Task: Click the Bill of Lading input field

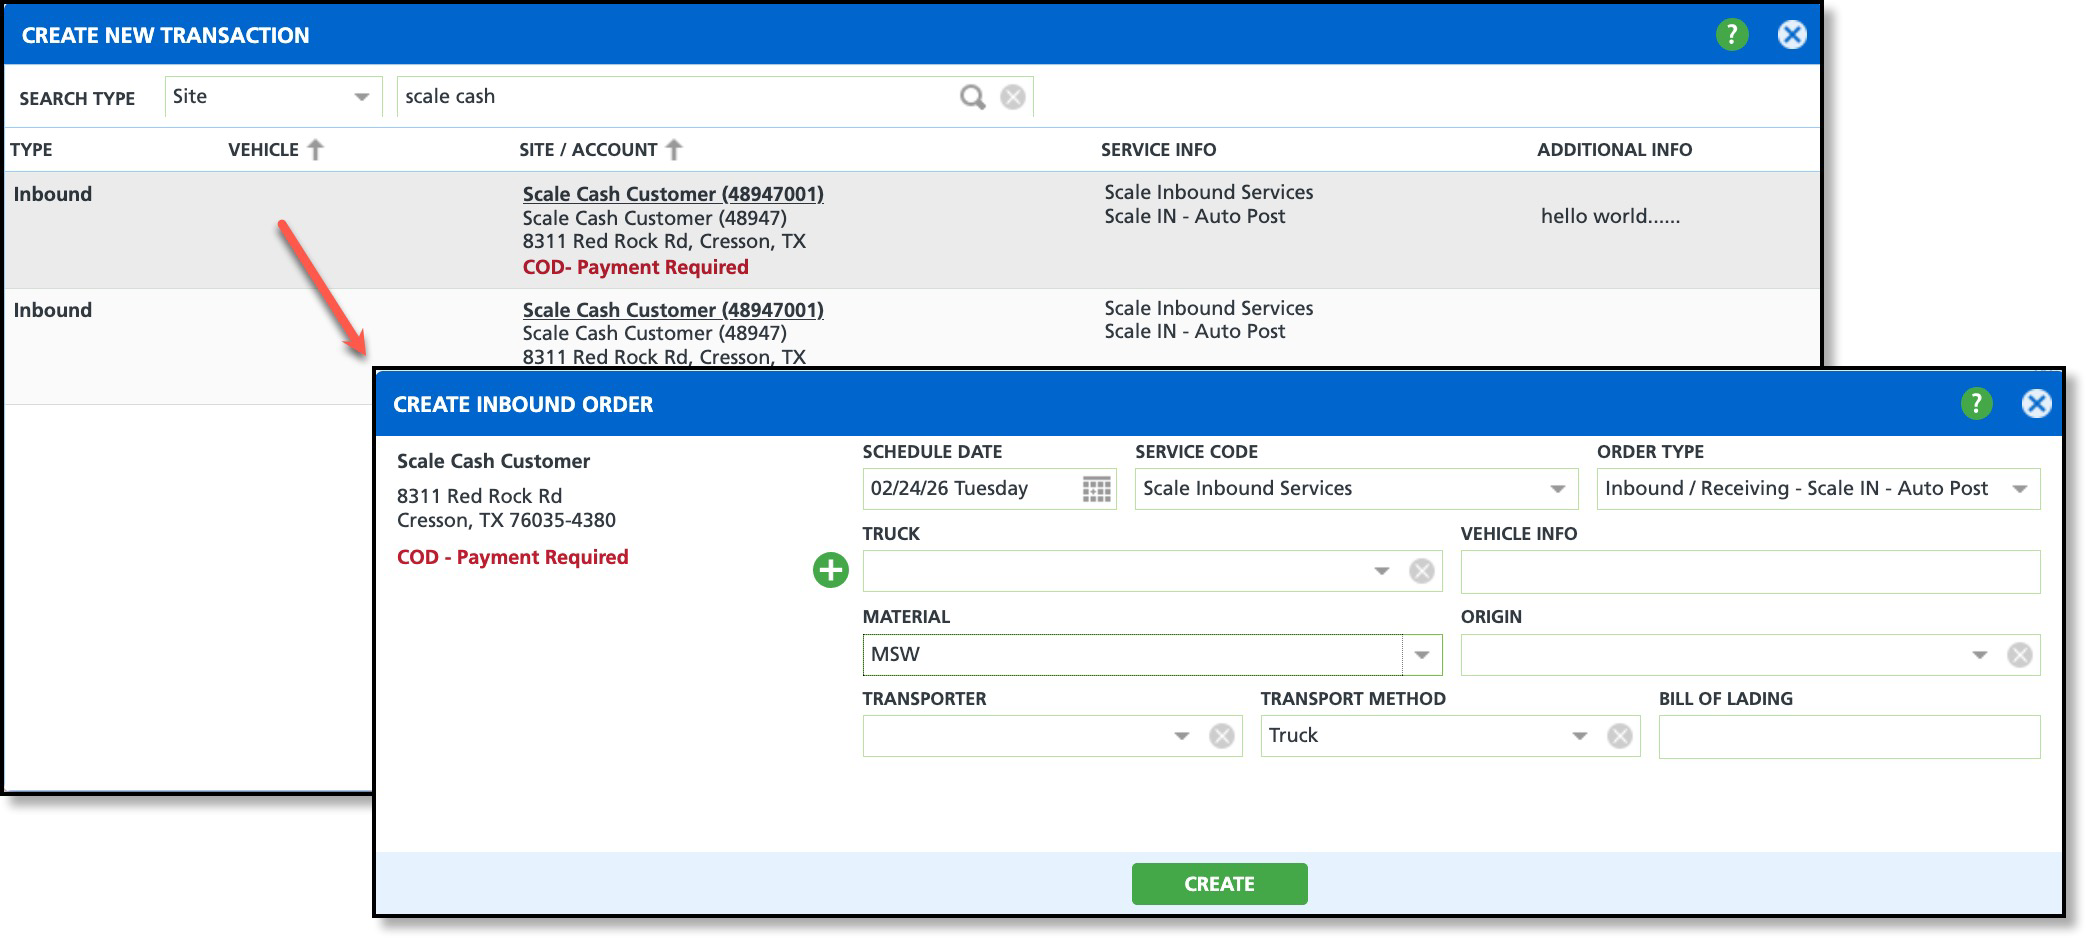Action: pyautogui.click(x=1849, y=737)
